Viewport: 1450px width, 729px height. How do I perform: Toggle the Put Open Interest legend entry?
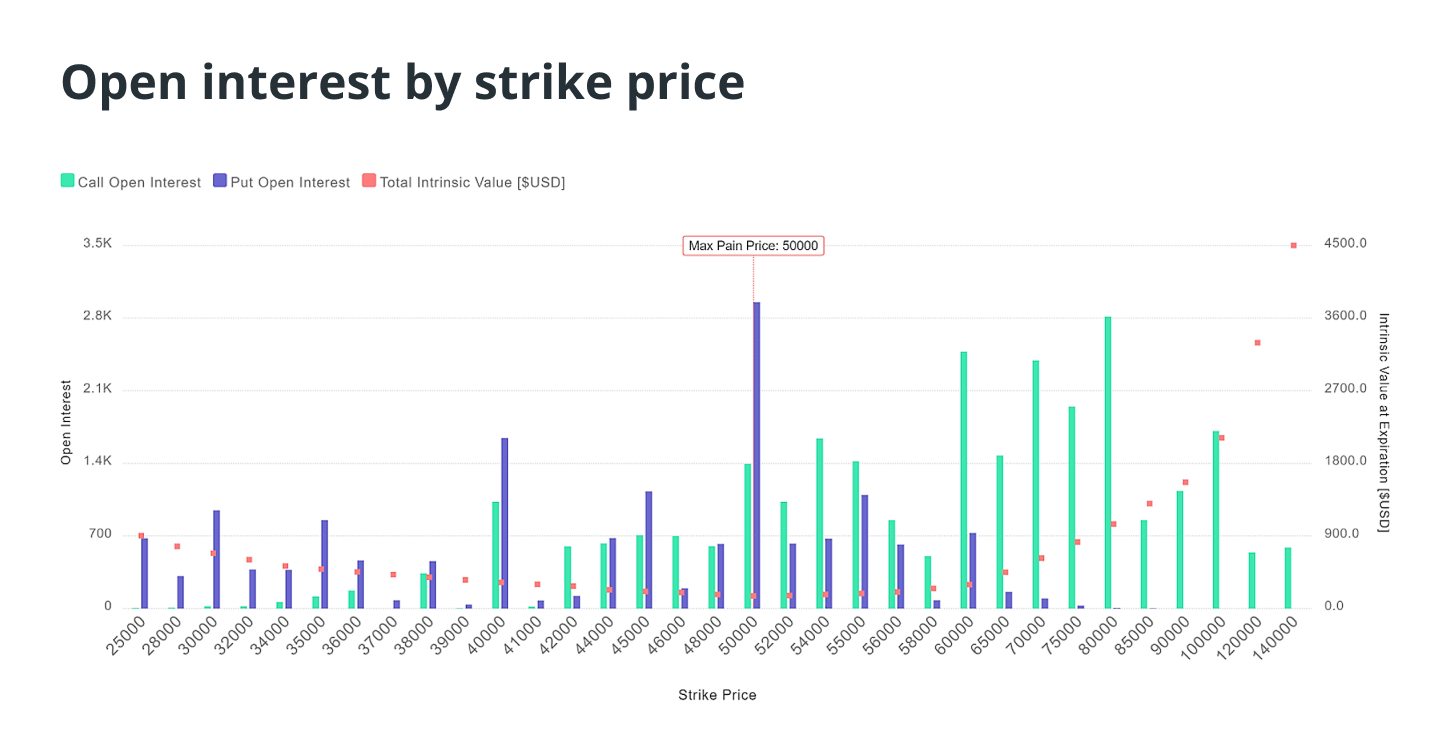tap(282, 182)
